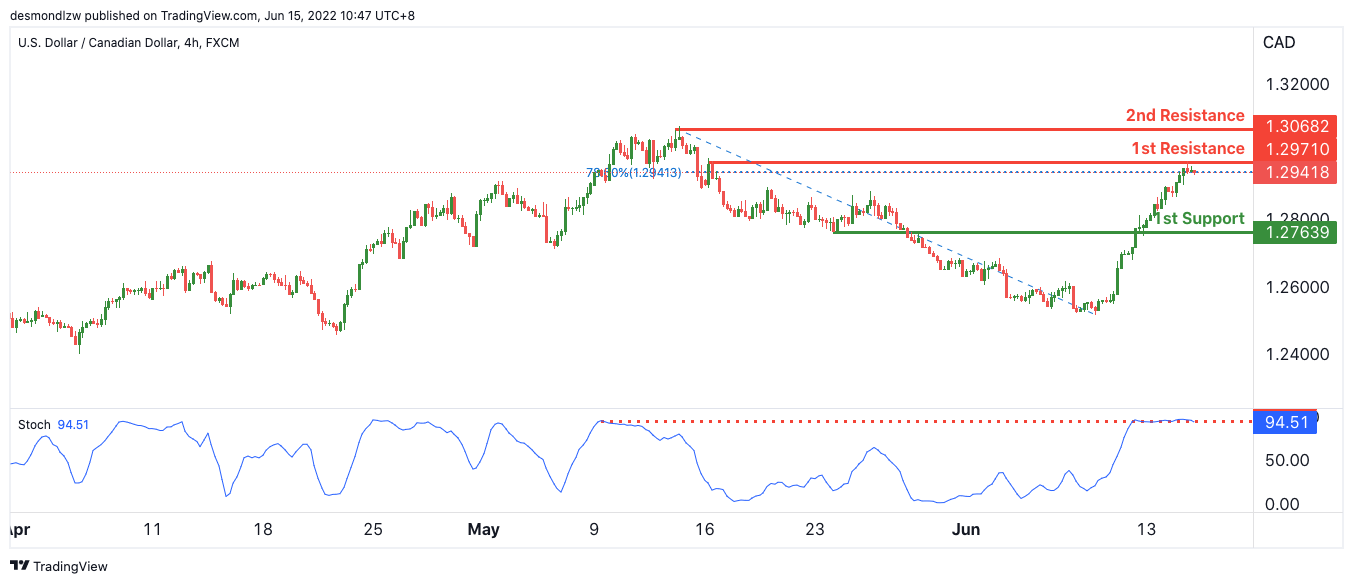Select the 1st Resistance text label
Viewport: 1353px width, 583px height.
pos(1188,149)
